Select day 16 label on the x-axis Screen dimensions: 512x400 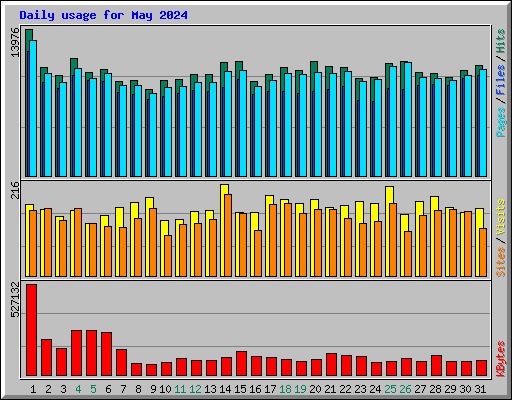click(x=255, y=389)
